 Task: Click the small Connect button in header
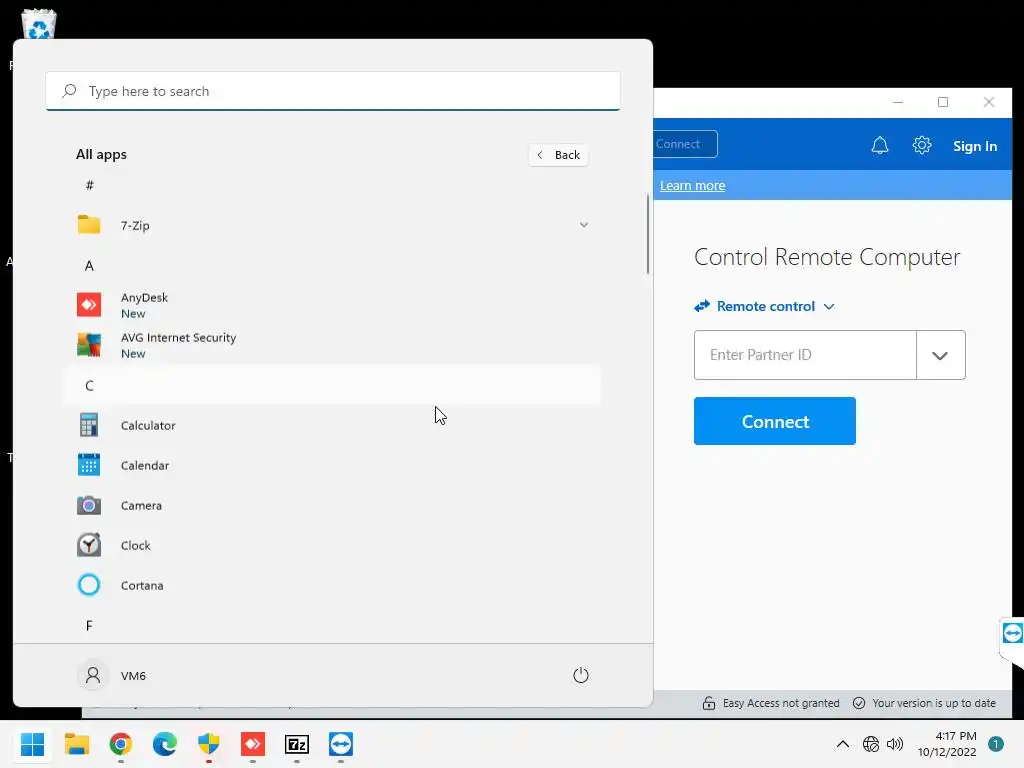pos(685,144)
